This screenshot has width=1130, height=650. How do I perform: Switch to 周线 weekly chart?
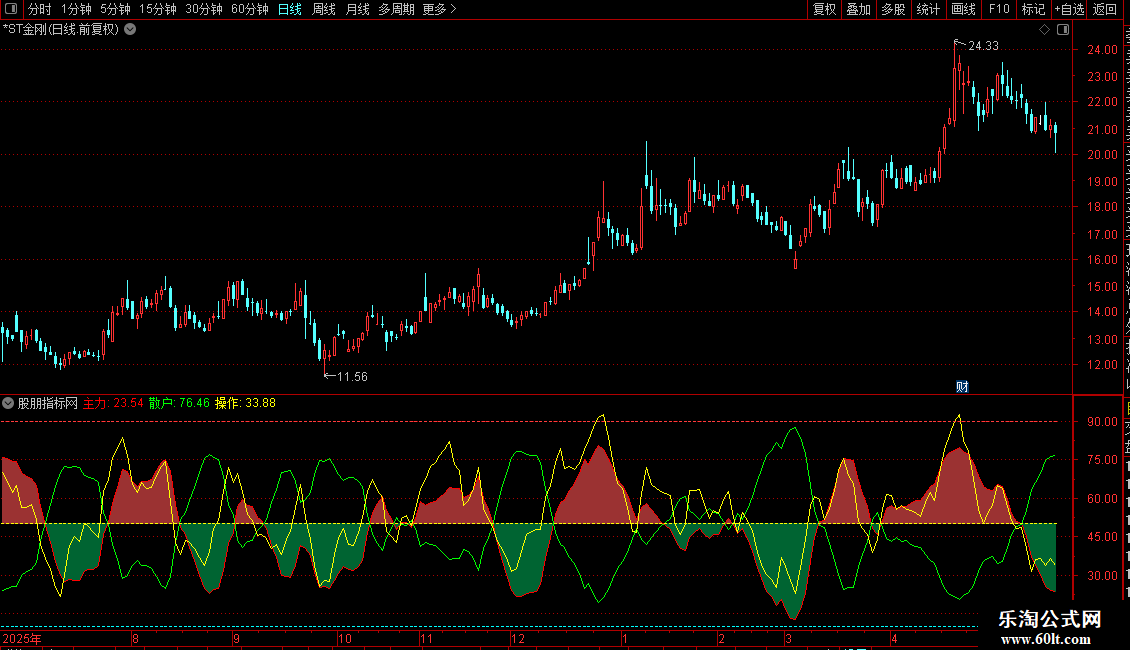324,9
